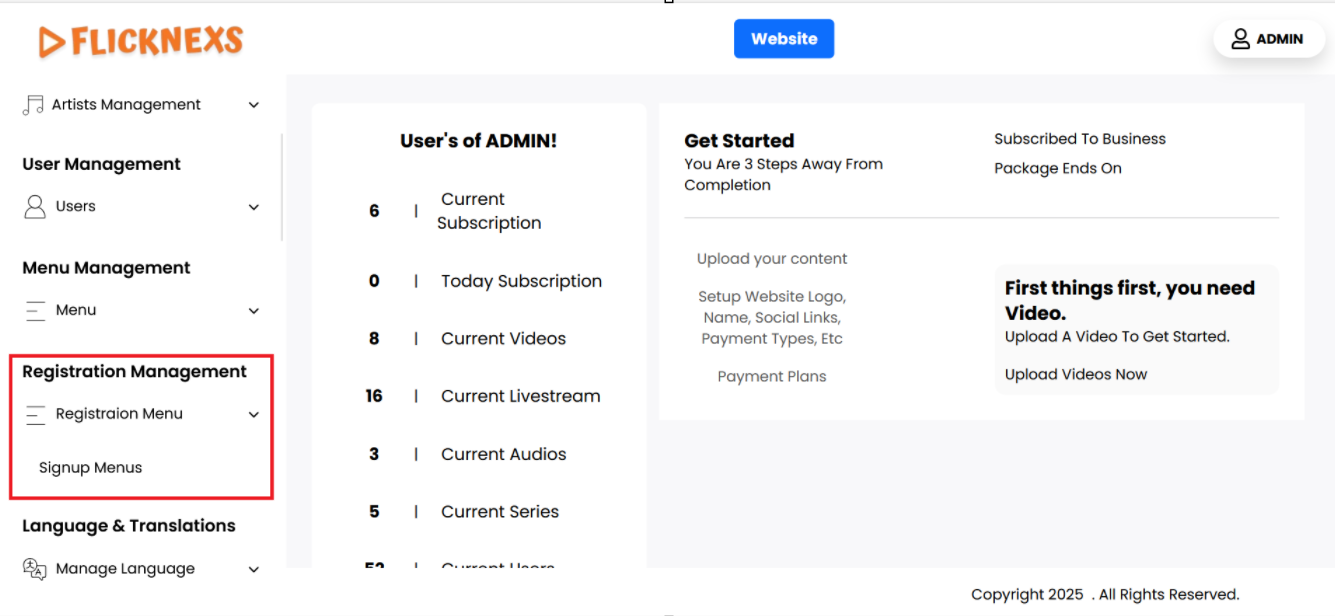Click the Manage Language translate icon
This screenshot has height=616, width=1335.
(35, 569)
